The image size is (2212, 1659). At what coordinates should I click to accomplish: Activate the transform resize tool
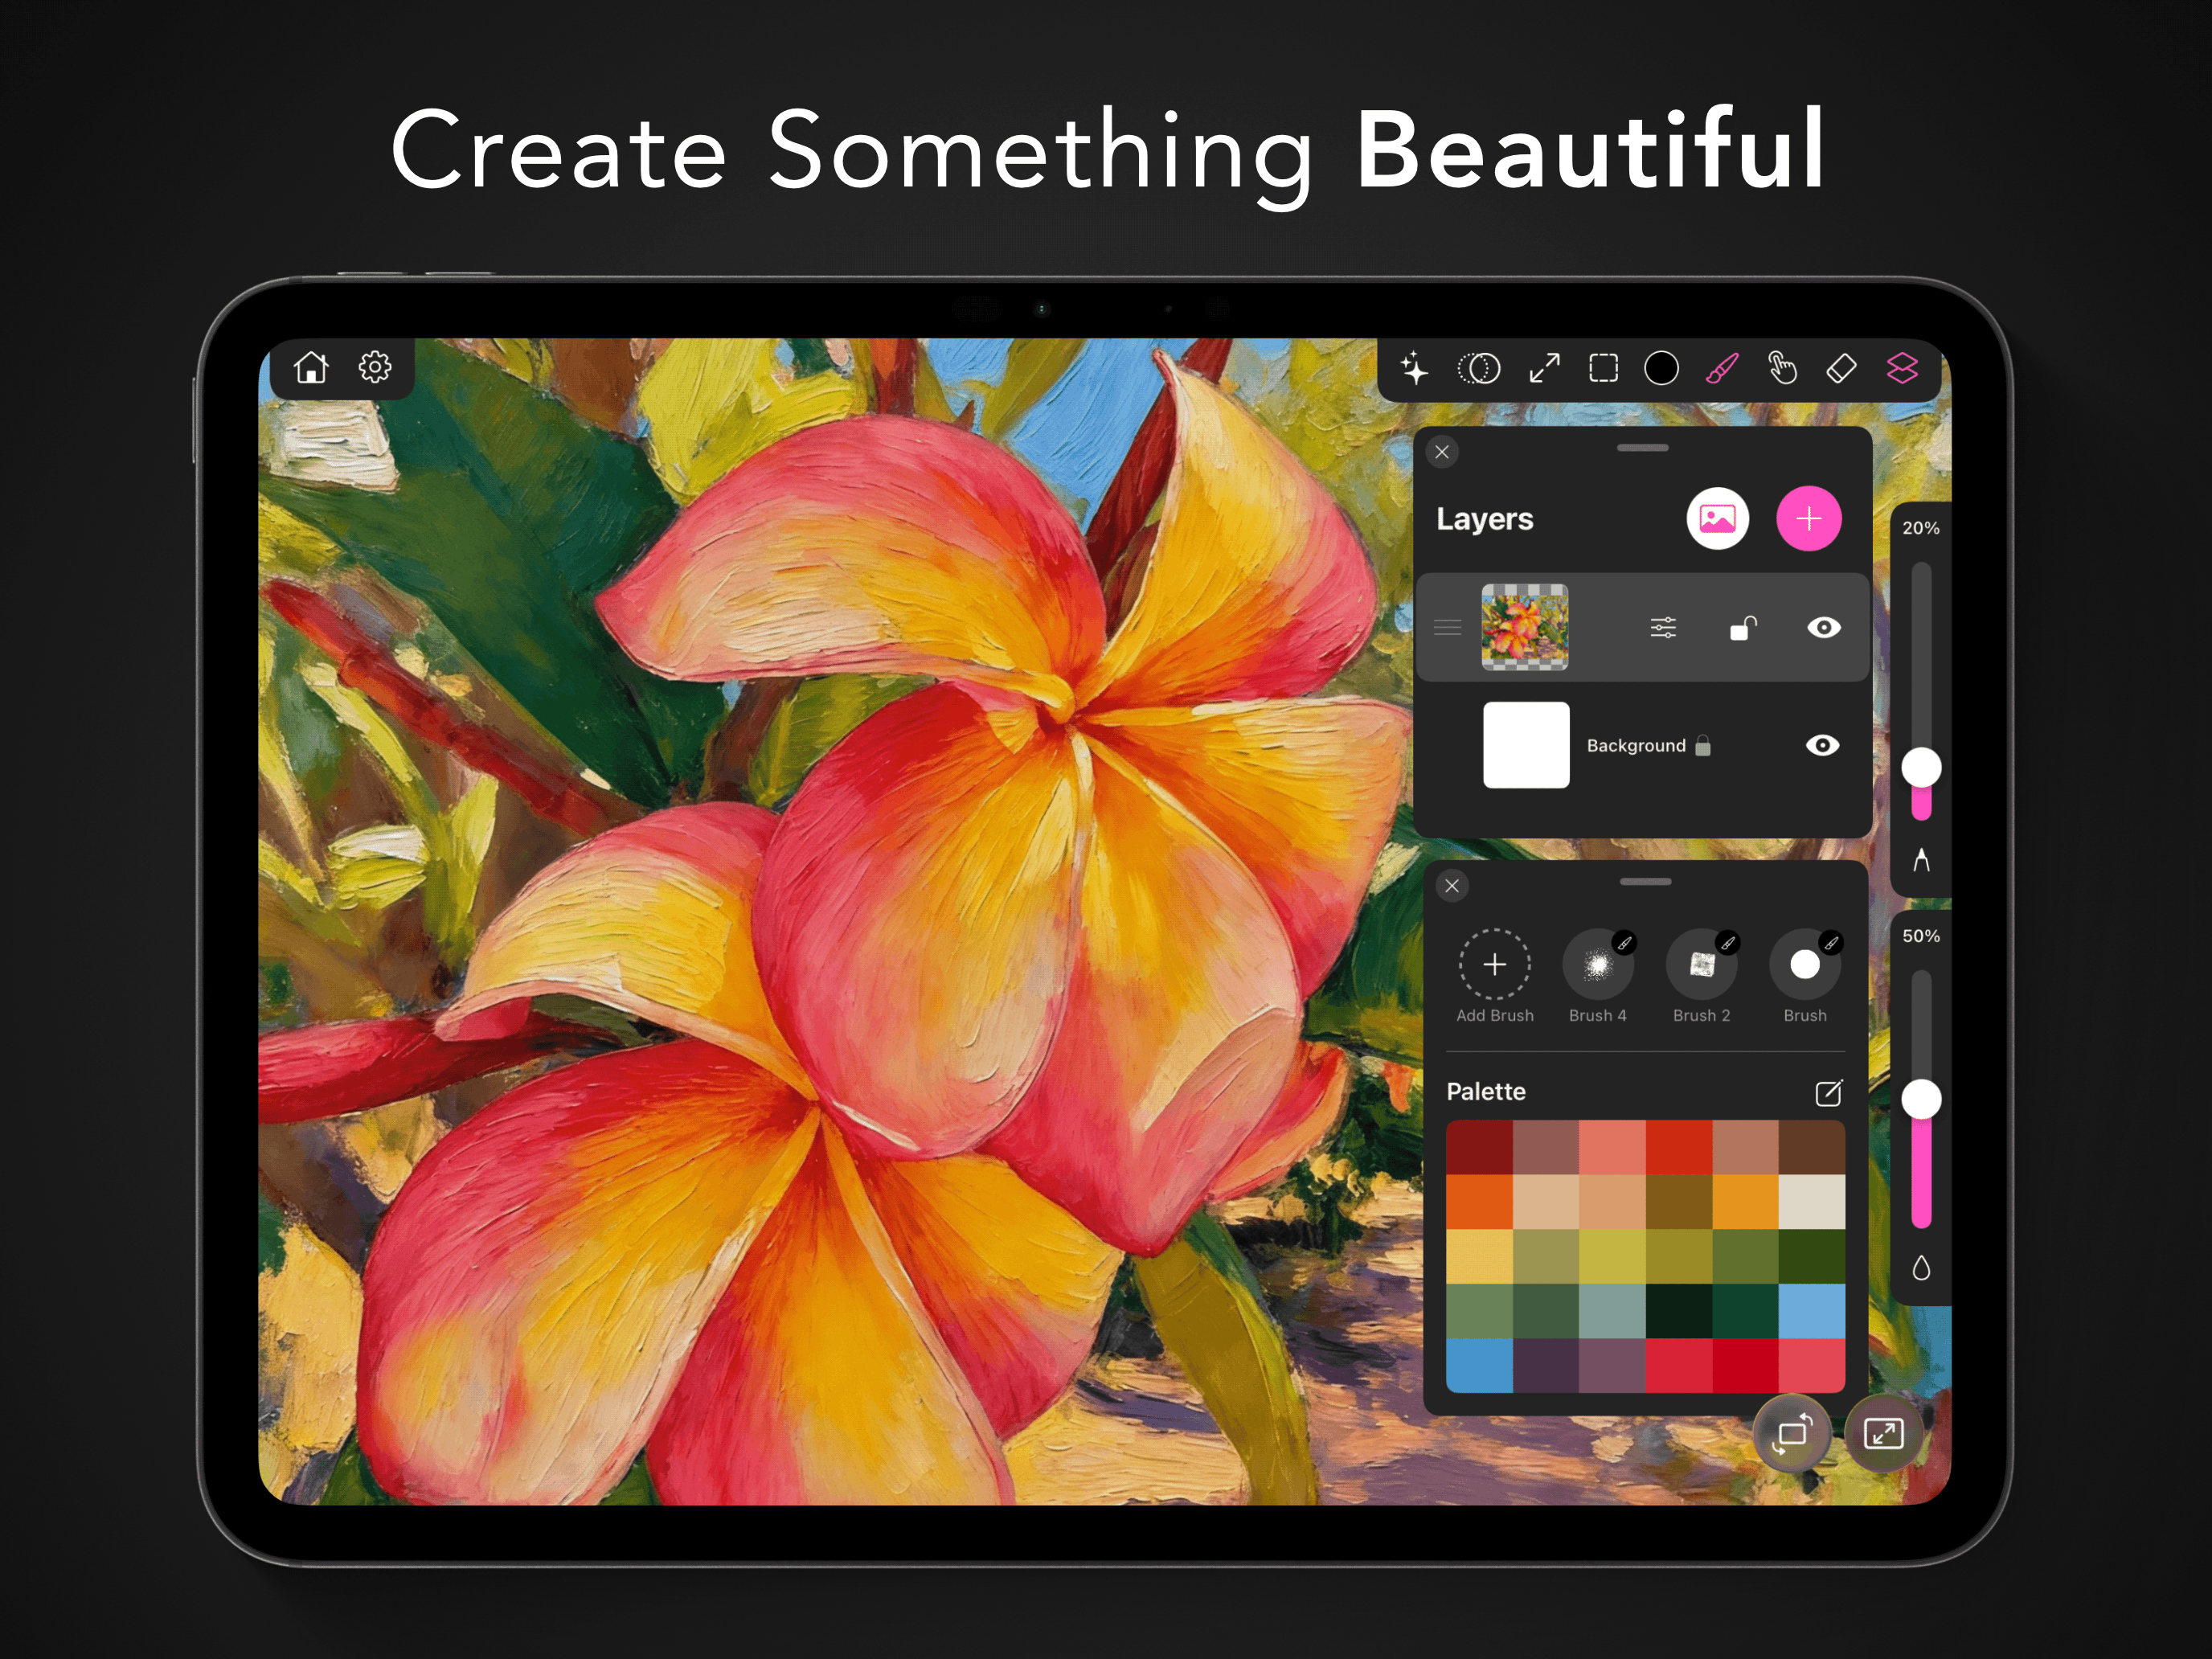point(1544,370)
